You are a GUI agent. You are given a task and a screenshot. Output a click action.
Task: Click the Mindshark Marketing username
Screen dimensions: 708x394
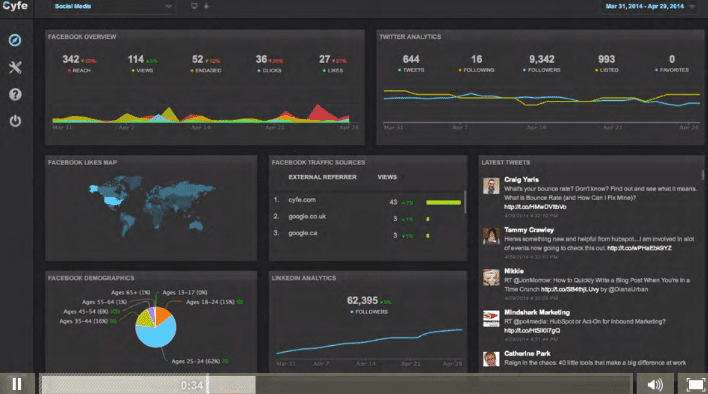tap(537, 312)
